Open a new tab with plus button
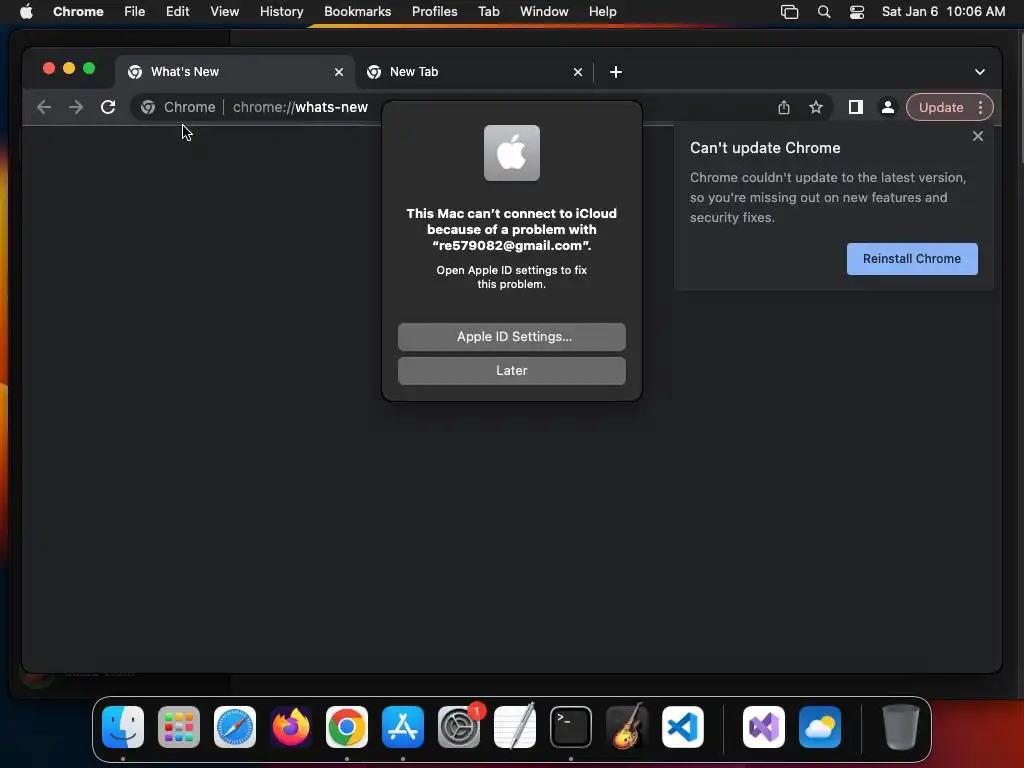1024x768 pixels. 615,72
